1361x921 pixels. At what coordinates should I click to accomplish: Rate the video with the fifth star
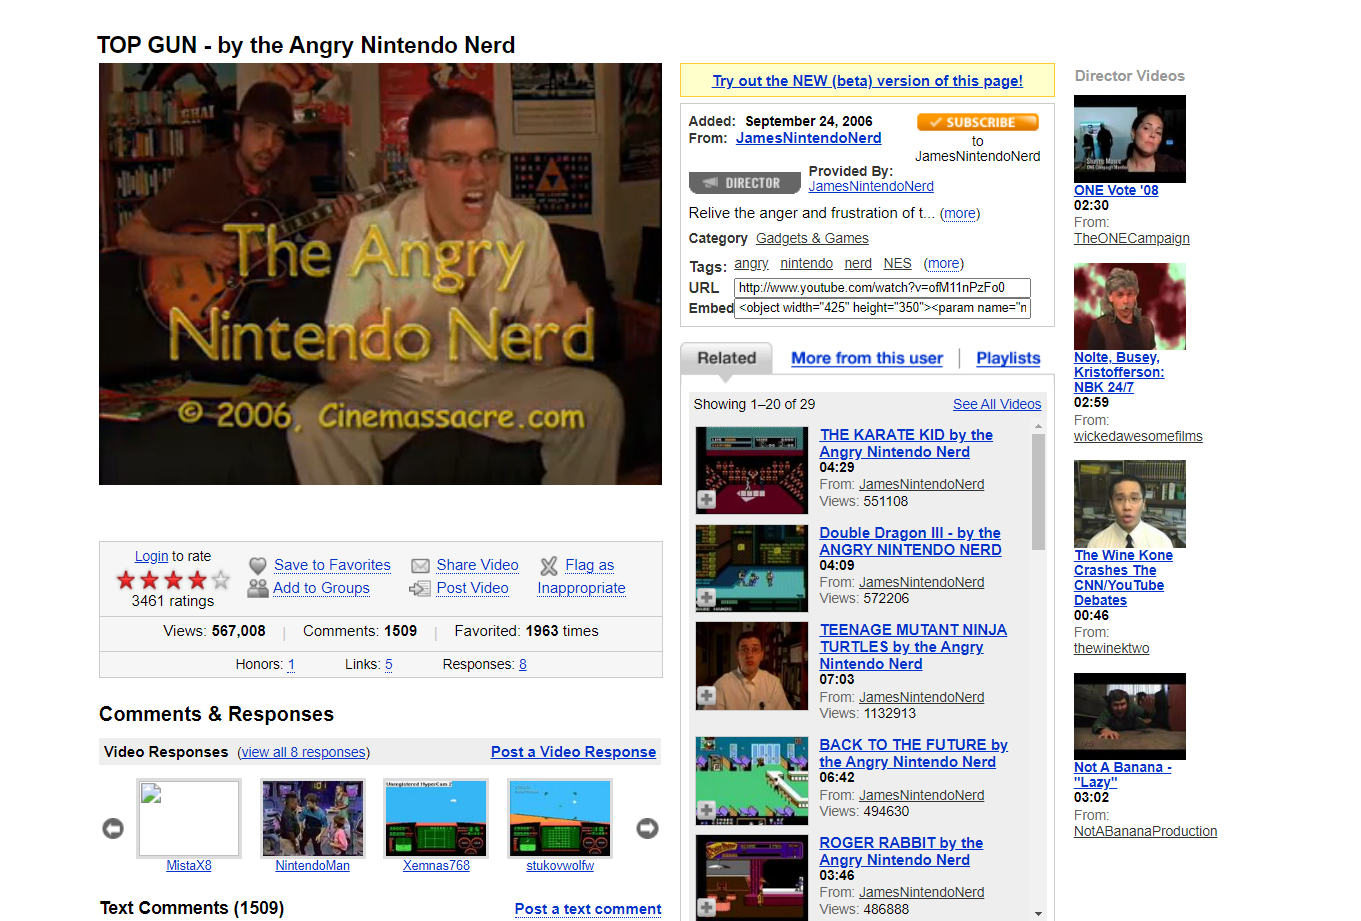pyautogui.click(x=221, y=580)
